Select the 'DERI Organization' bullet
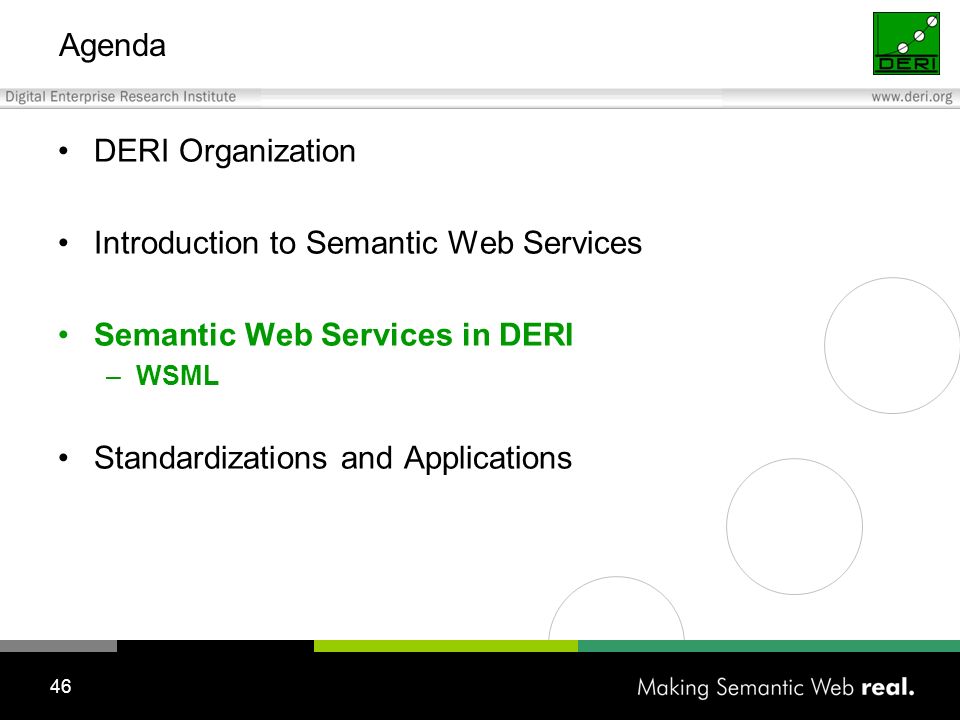The image size is (960, 720). 224,151
